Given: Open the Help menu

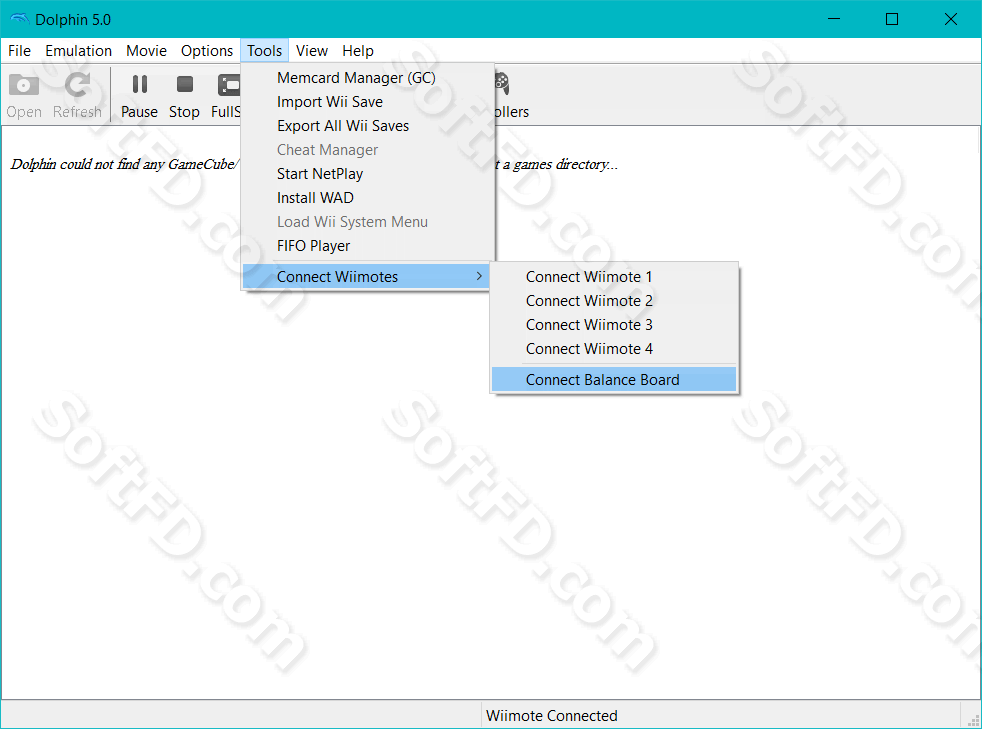Looking at the screenshot, I should click(x=358, y=51).
